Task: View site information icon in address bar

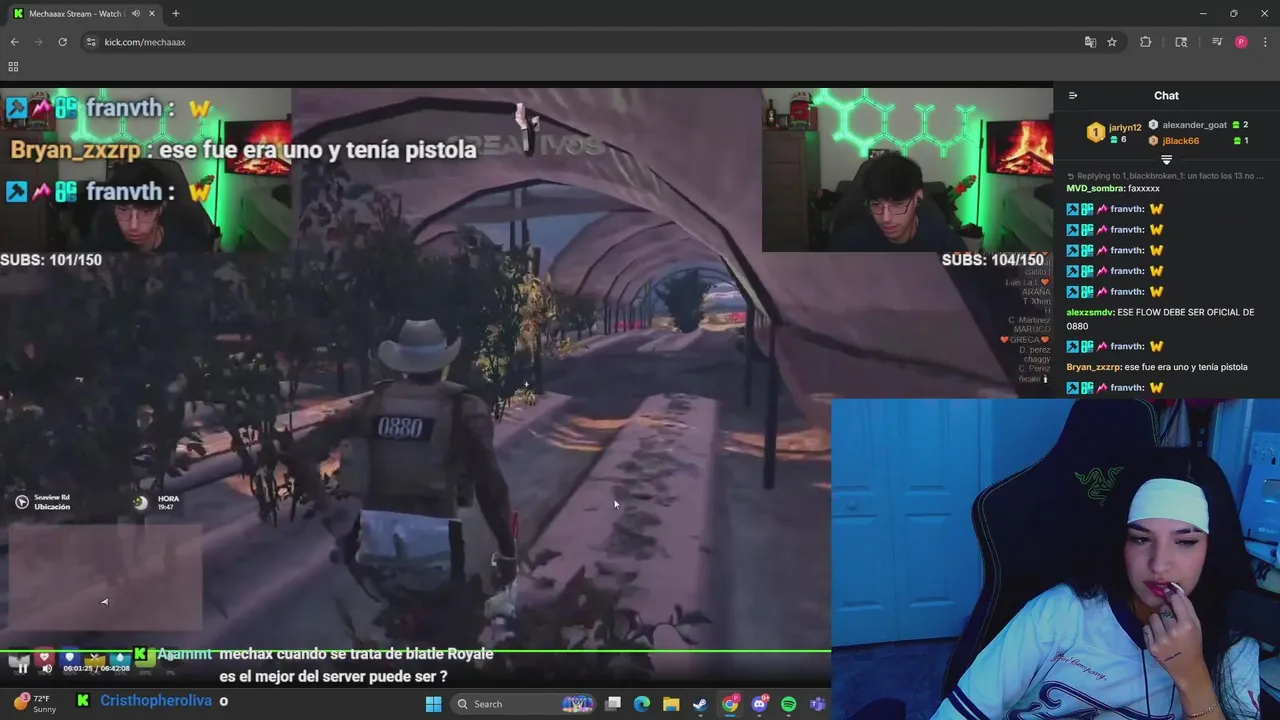Action: (x=91, y=42)
